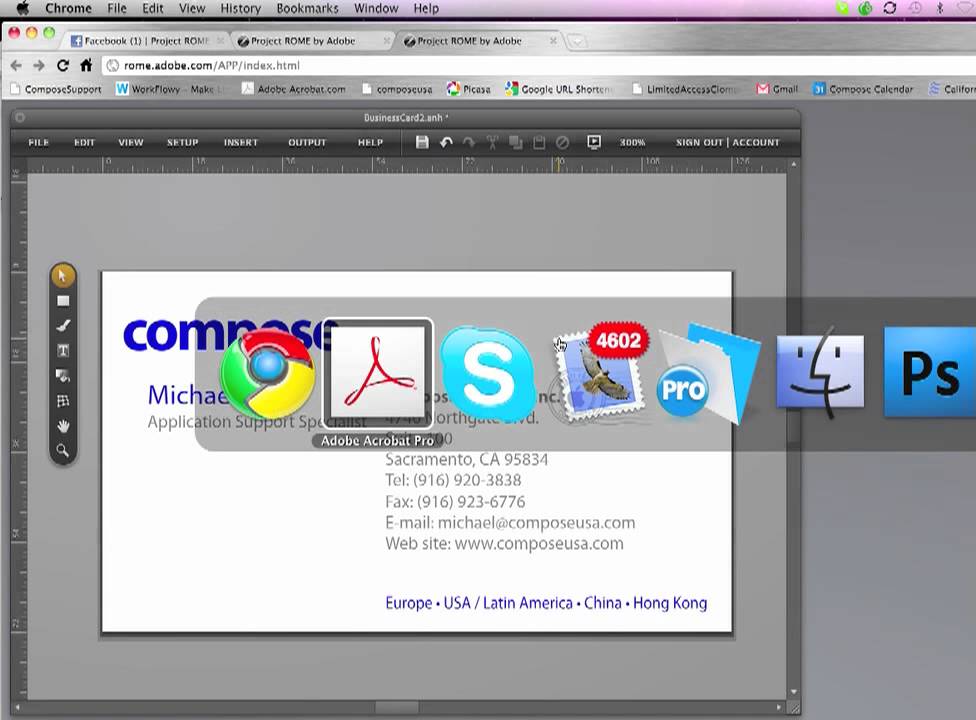The height and width of the screenshot is (720, 976).
Task: Click the Copy icon in toolbar
Action: click(x=515, y=143)
